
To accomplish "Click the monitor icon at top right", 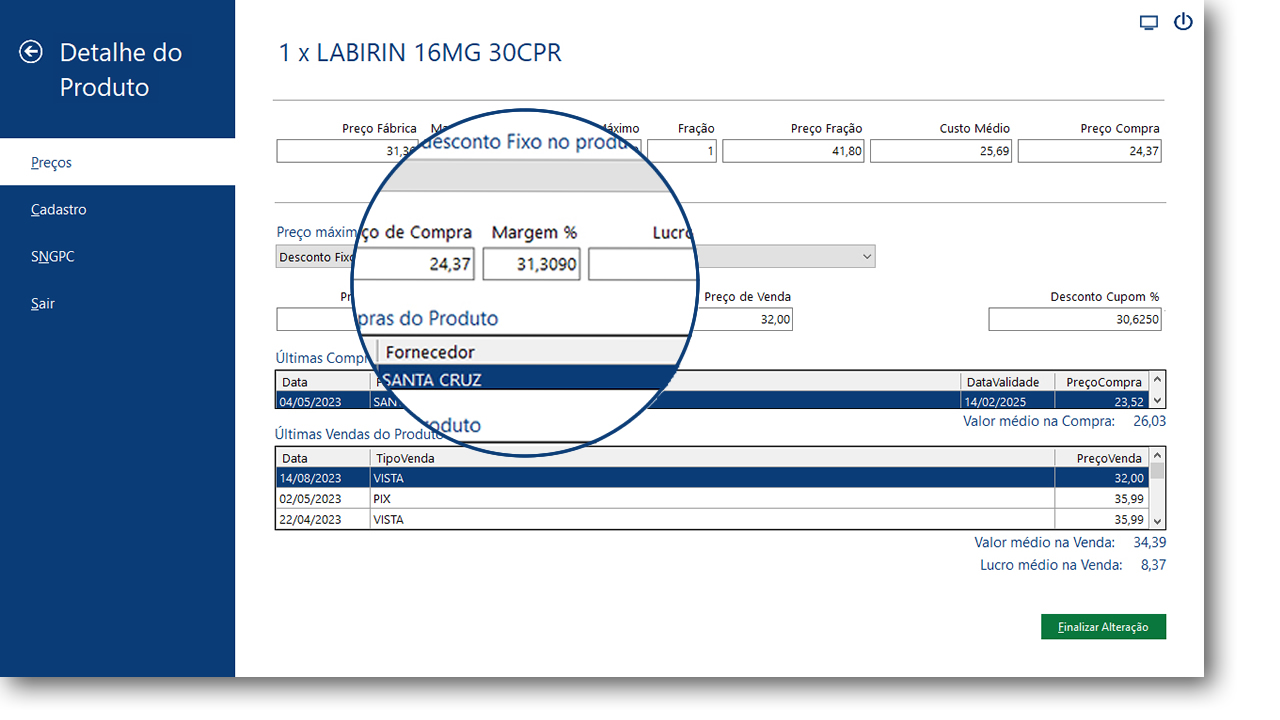I will click(1149, 22).
